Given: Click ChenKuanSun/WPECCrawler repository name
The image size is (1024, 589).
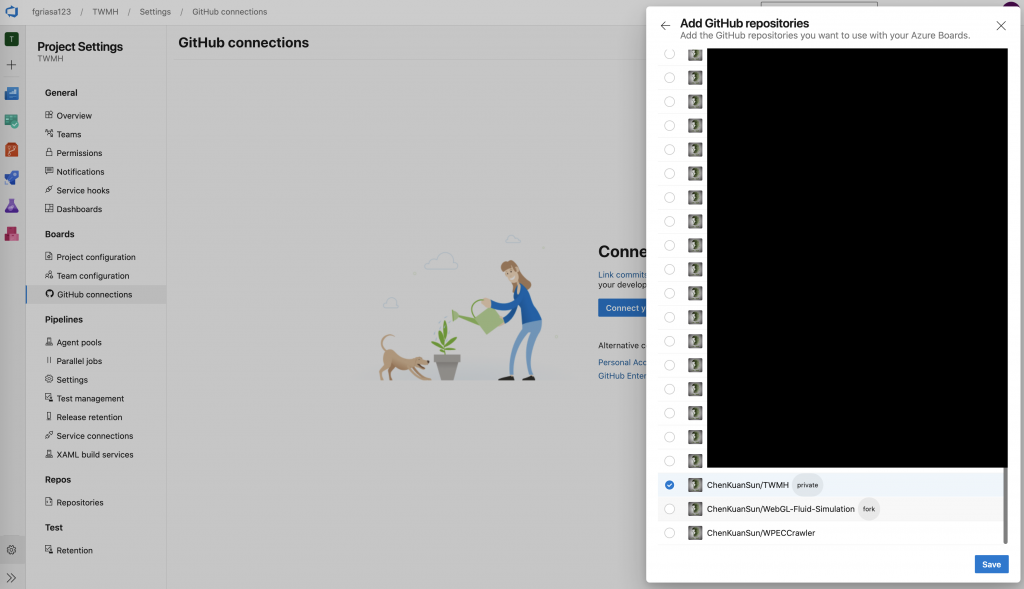Looking at the screenshot, I should pyautogui.click(x=761, y=533).
